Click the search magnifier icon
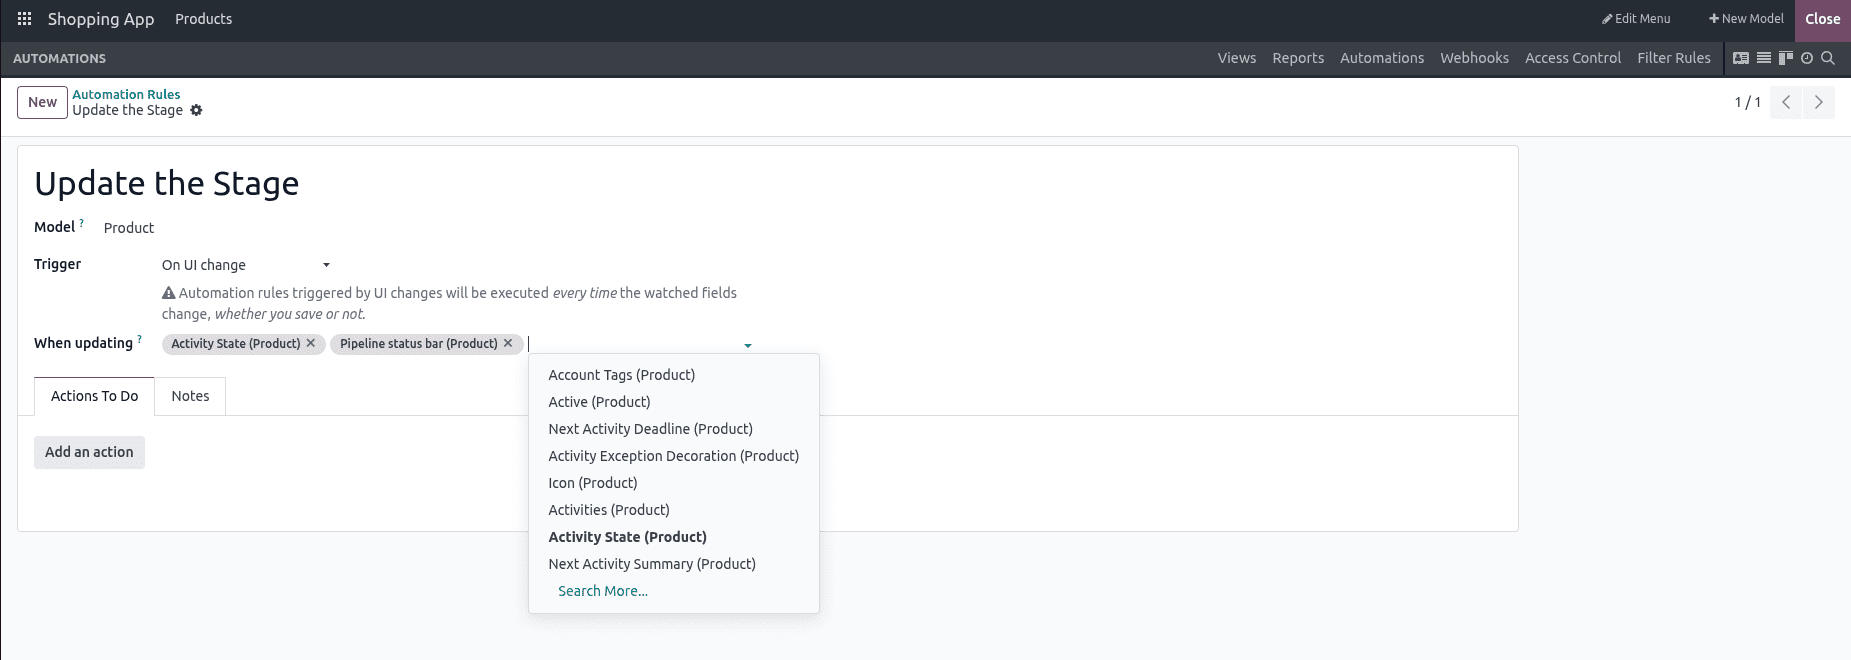 (1828, 58)
